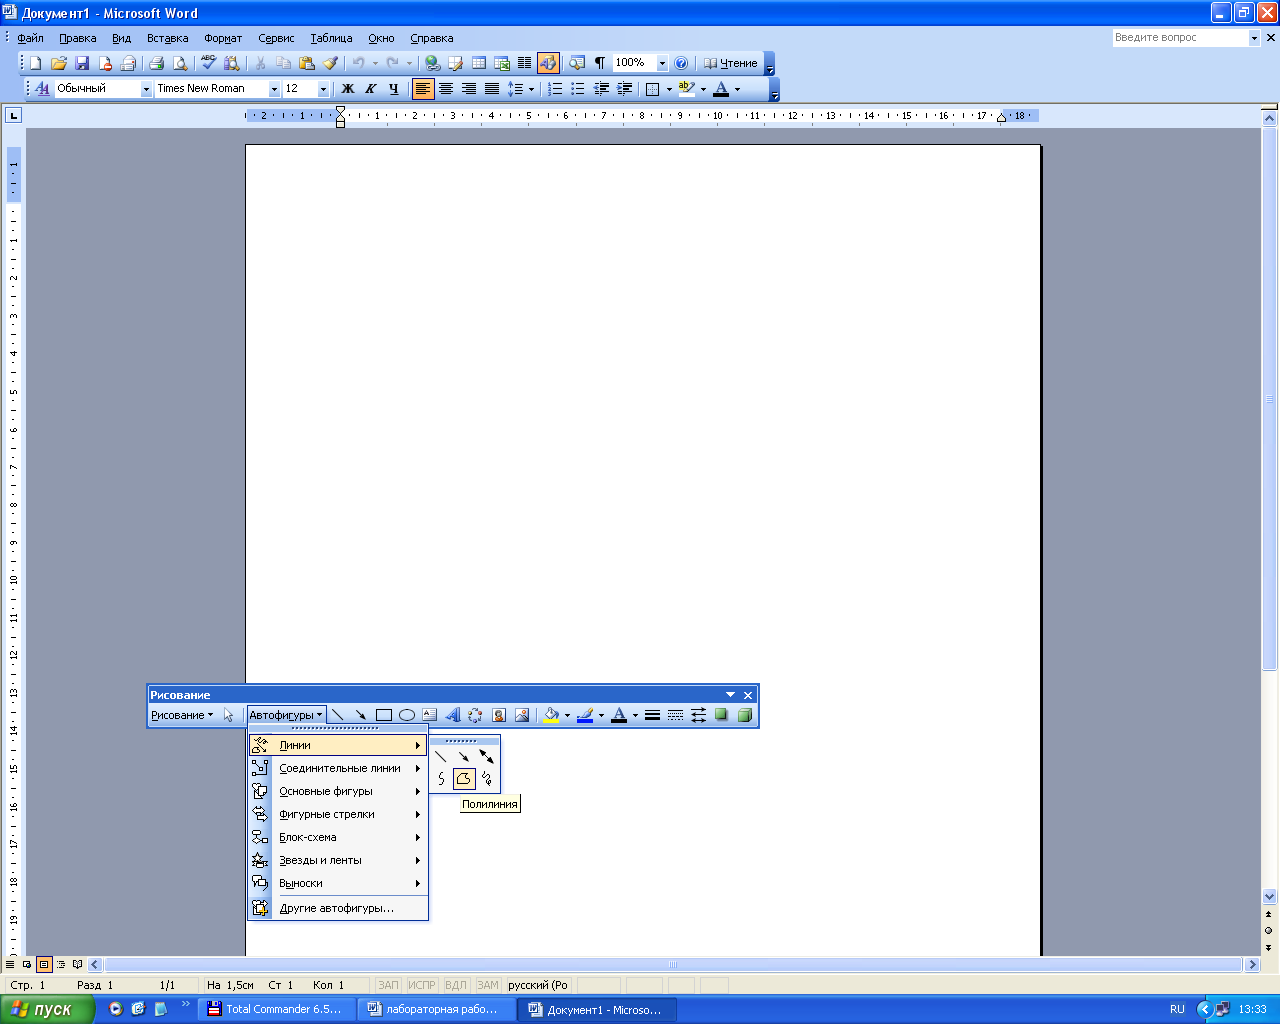Click the Oval tool on Drawing toolbar
1280x1024 pixels.
pyautogui.click(x=407, y=715)
